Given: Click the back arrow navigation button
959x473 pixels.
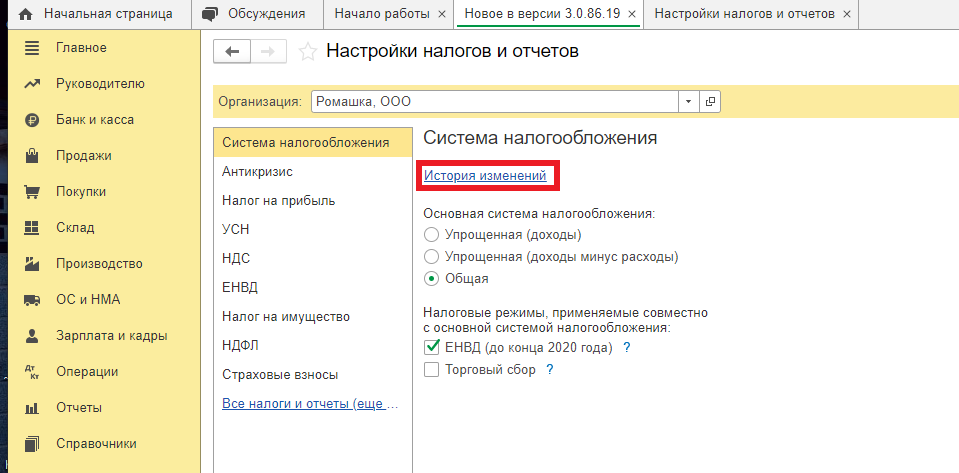Looking at the screenshot, I should point(232,52).
